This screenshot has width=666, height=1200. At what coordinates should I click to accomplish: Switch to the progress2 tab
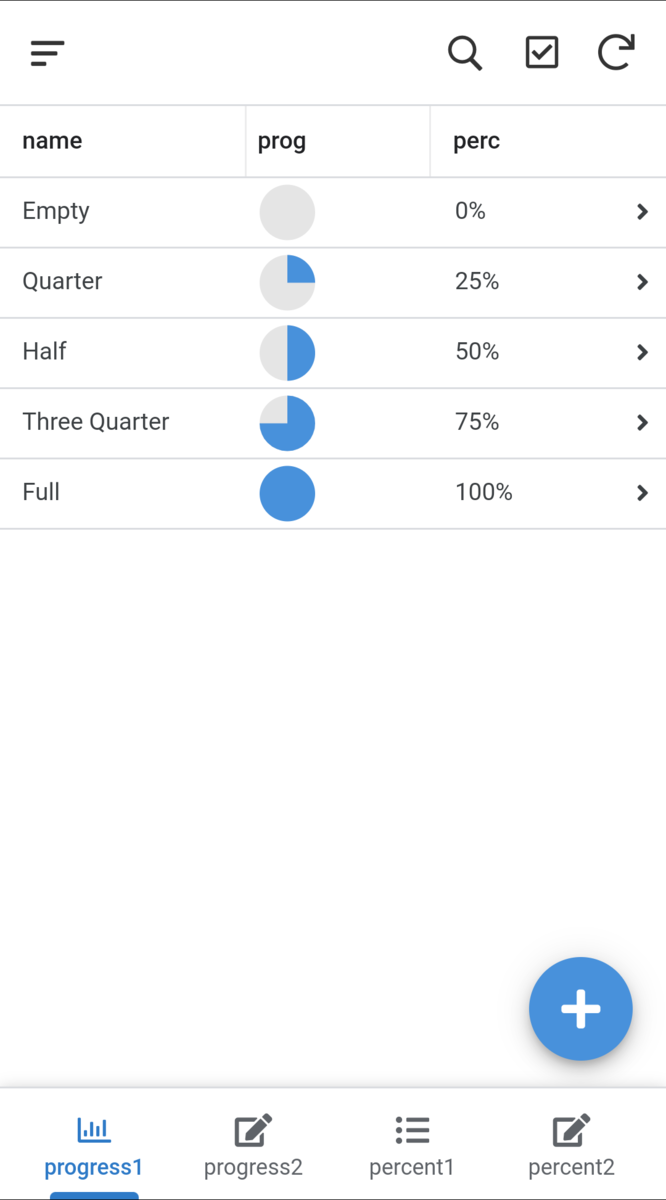pos(252,1166)
